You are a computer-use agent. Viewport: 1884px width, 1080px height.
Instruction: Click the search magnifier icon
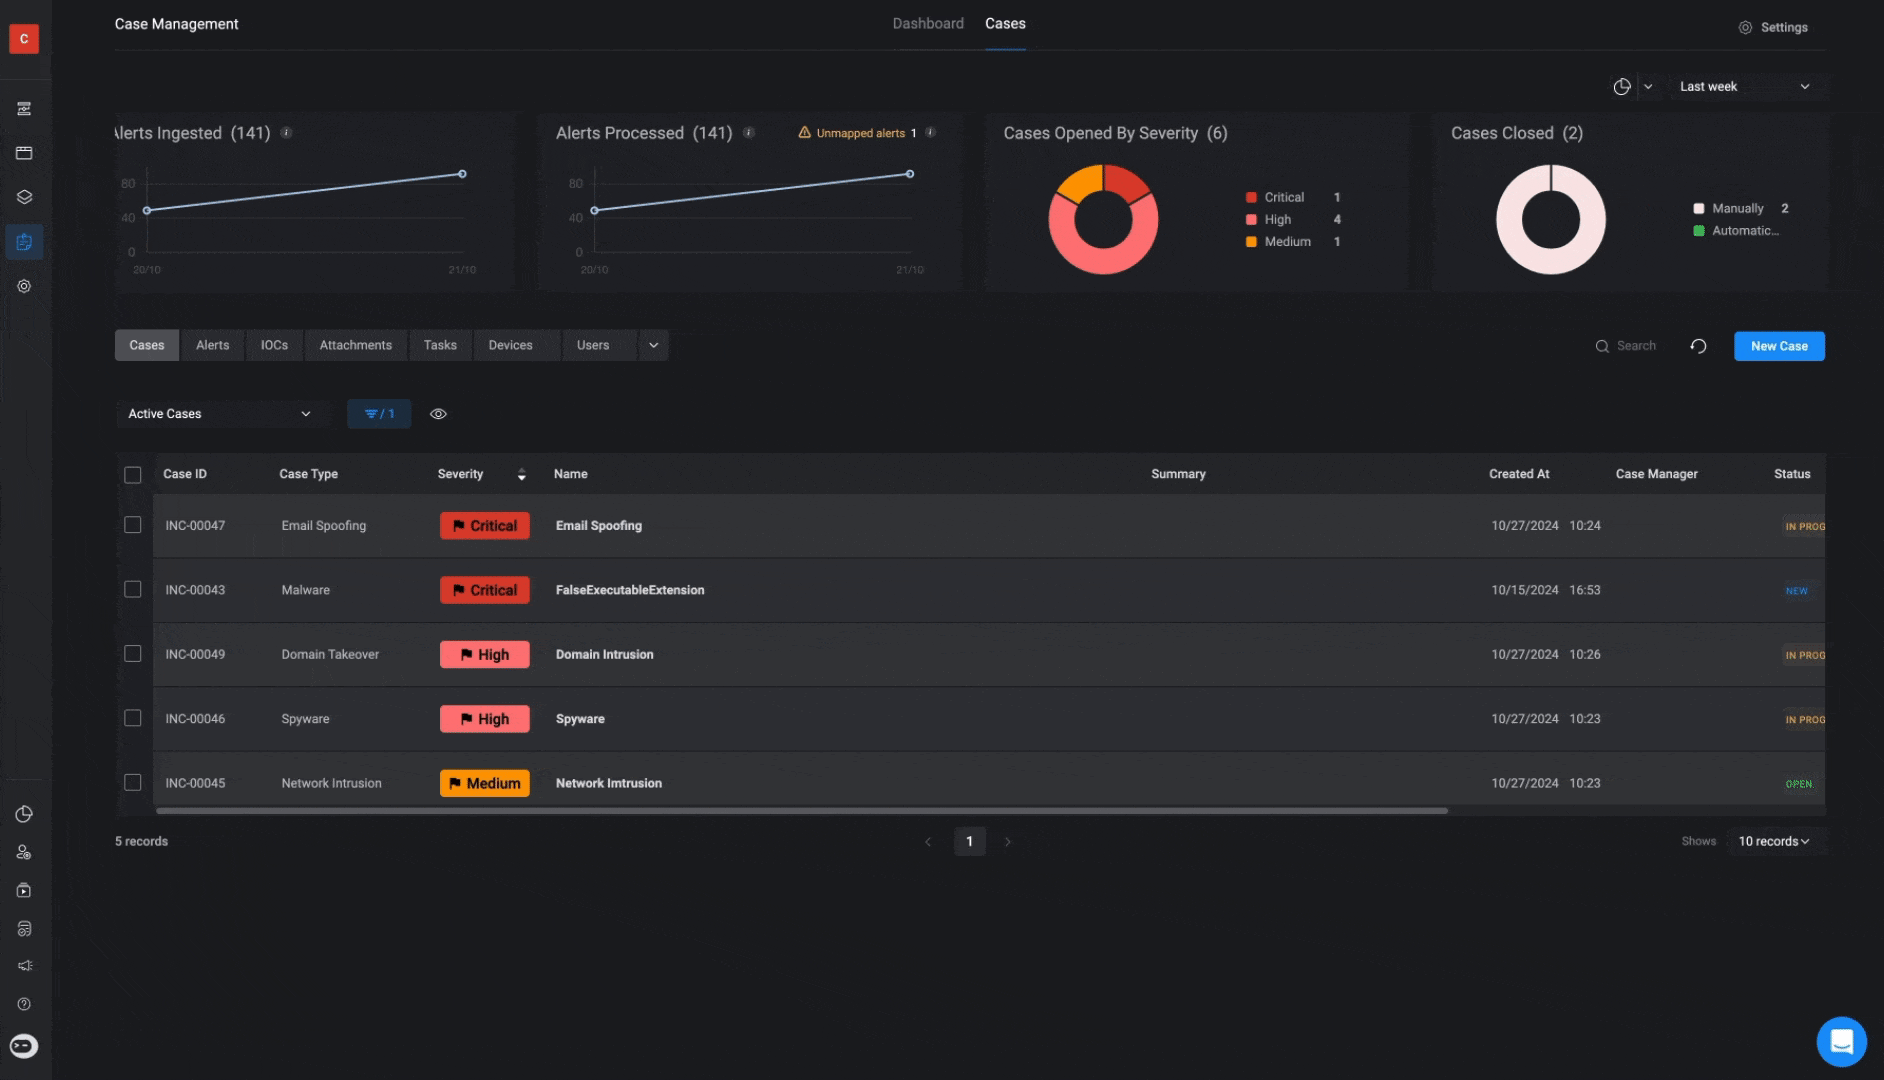click(1602, 346)
